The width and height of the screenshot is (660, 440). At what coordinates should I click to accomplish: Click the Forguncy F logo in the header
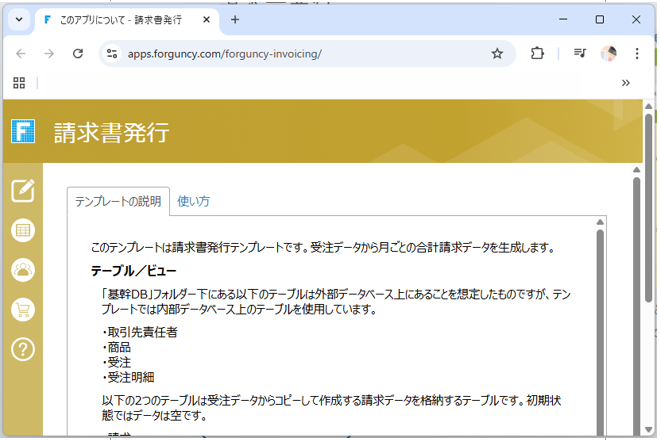pos(22,131)
